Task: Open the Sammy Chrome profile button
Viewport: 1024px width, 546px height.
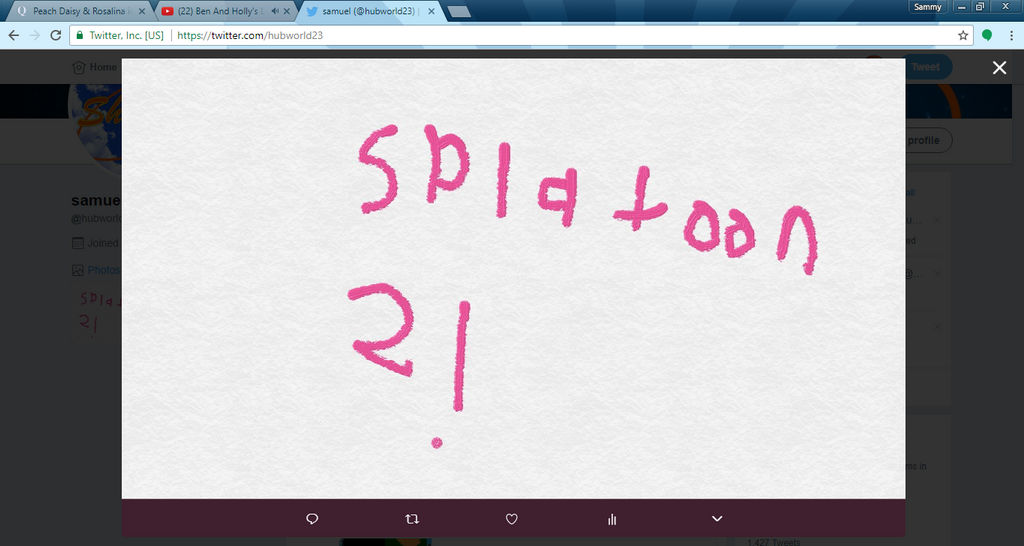Action: pyautogui.click(x=927, y=7)
